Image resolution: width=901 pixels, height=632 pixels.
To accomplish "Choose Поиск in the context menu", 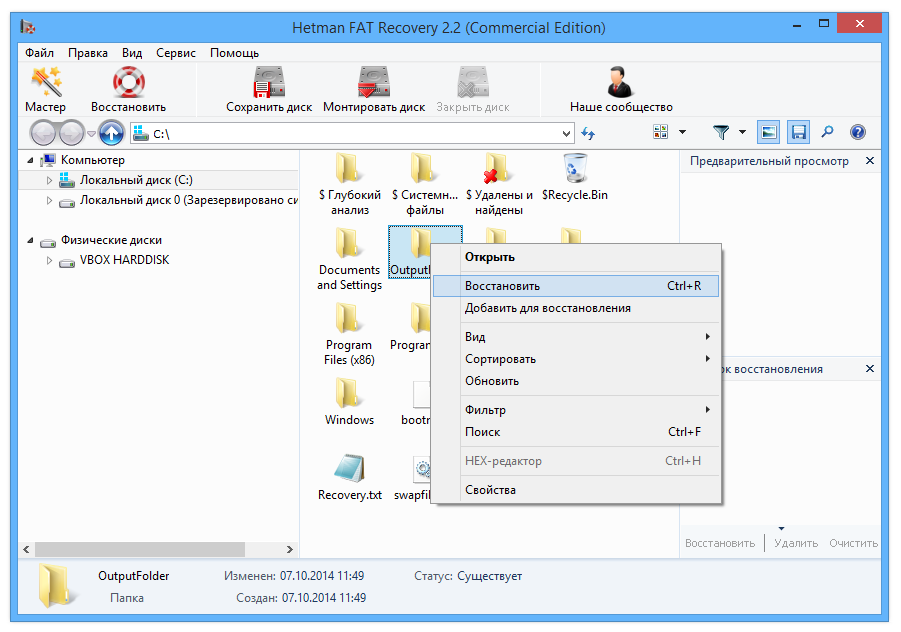I will coord(575,431).
